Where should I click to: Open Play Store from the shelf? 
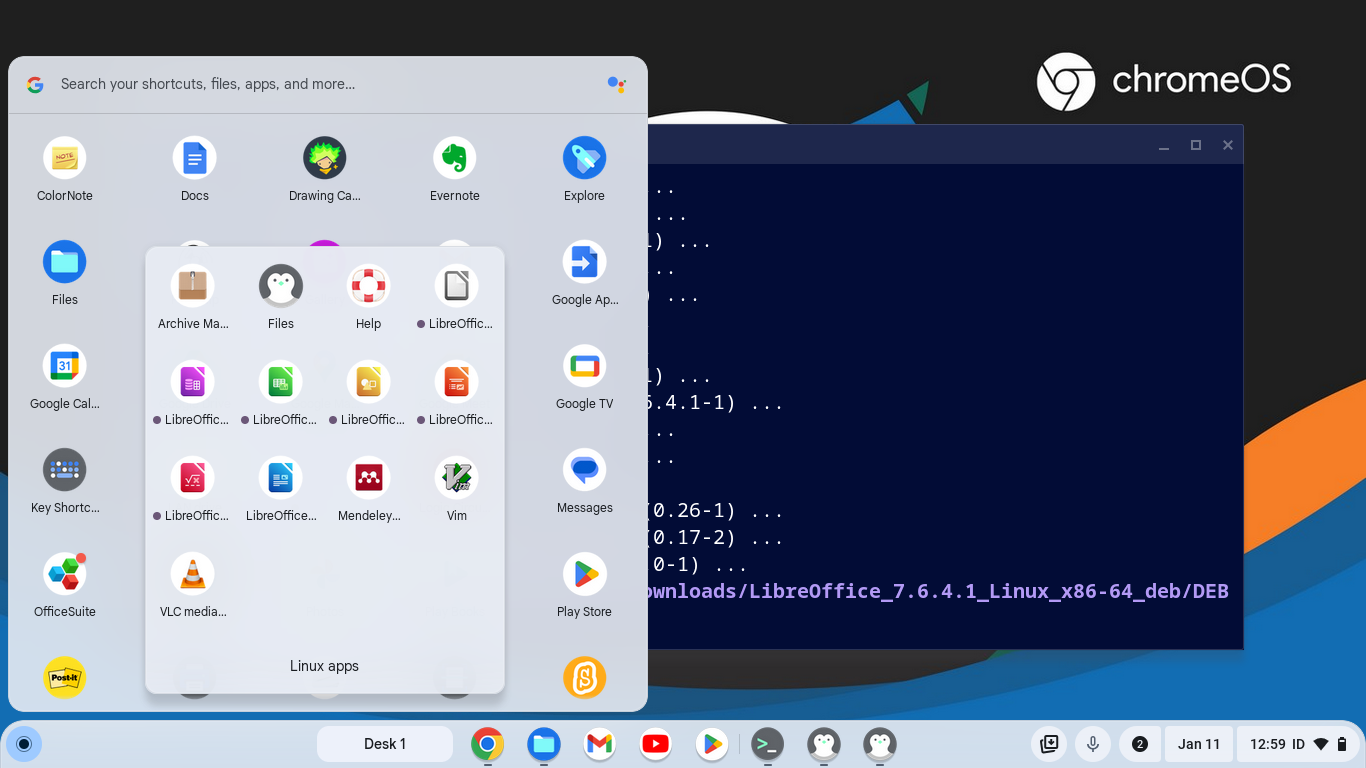[x=712, y=744]
